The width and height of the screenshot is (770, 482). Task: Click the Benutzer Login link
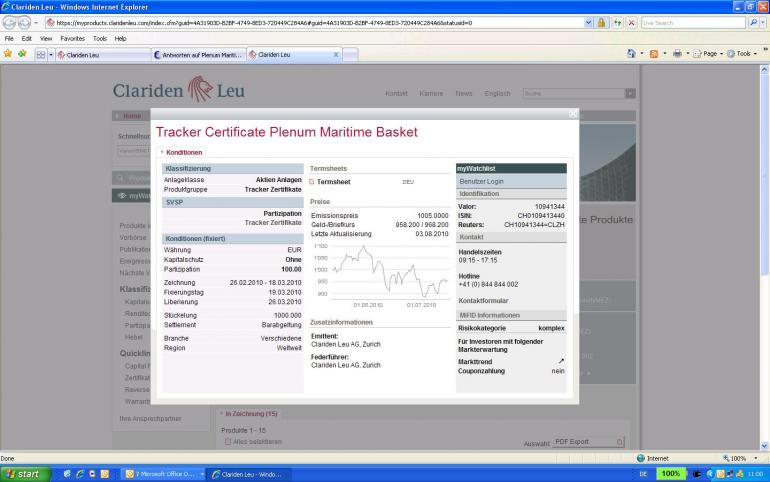[x=481, y=182]
